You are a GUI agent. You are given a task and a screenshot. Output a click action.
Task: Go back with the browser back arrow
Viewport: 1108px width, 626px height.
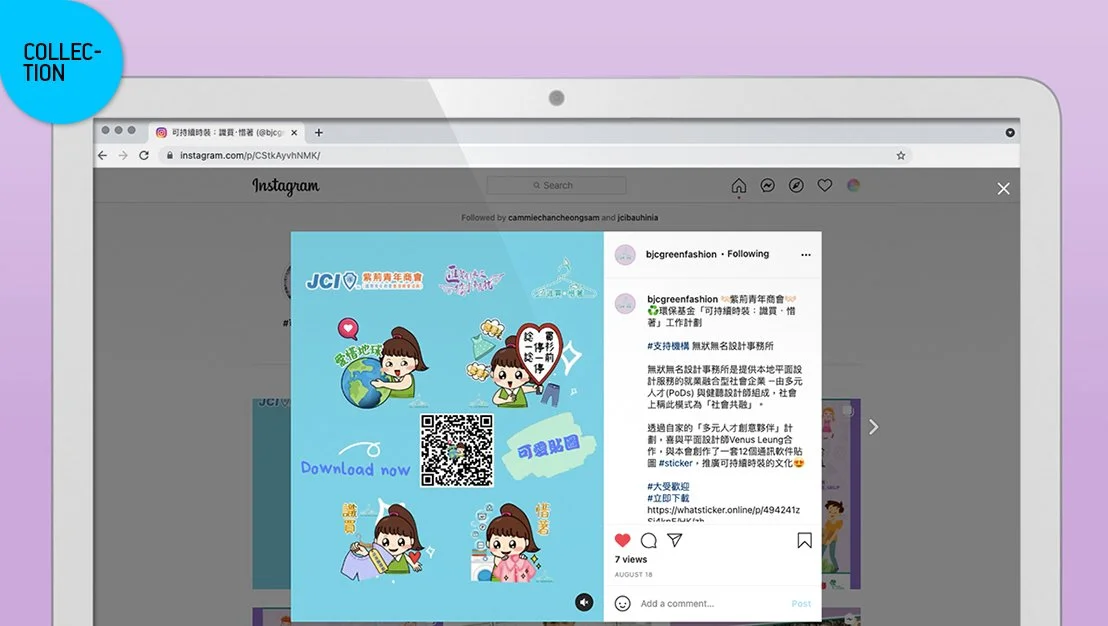[102, 155]
